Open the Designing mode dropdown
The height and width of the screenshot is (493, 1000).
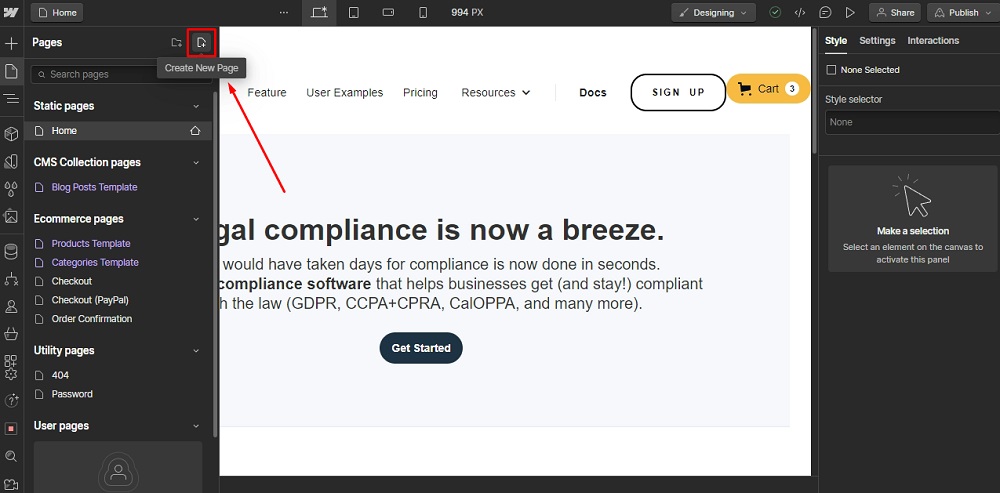tap(713, 13)
